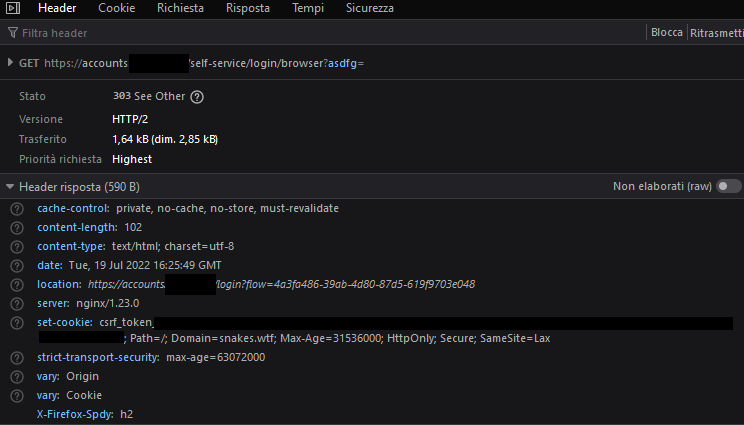The height and width of the screenshot is (425, 744).
Task: Open help icon beside set-cookie header
Action: coord(17,323)
